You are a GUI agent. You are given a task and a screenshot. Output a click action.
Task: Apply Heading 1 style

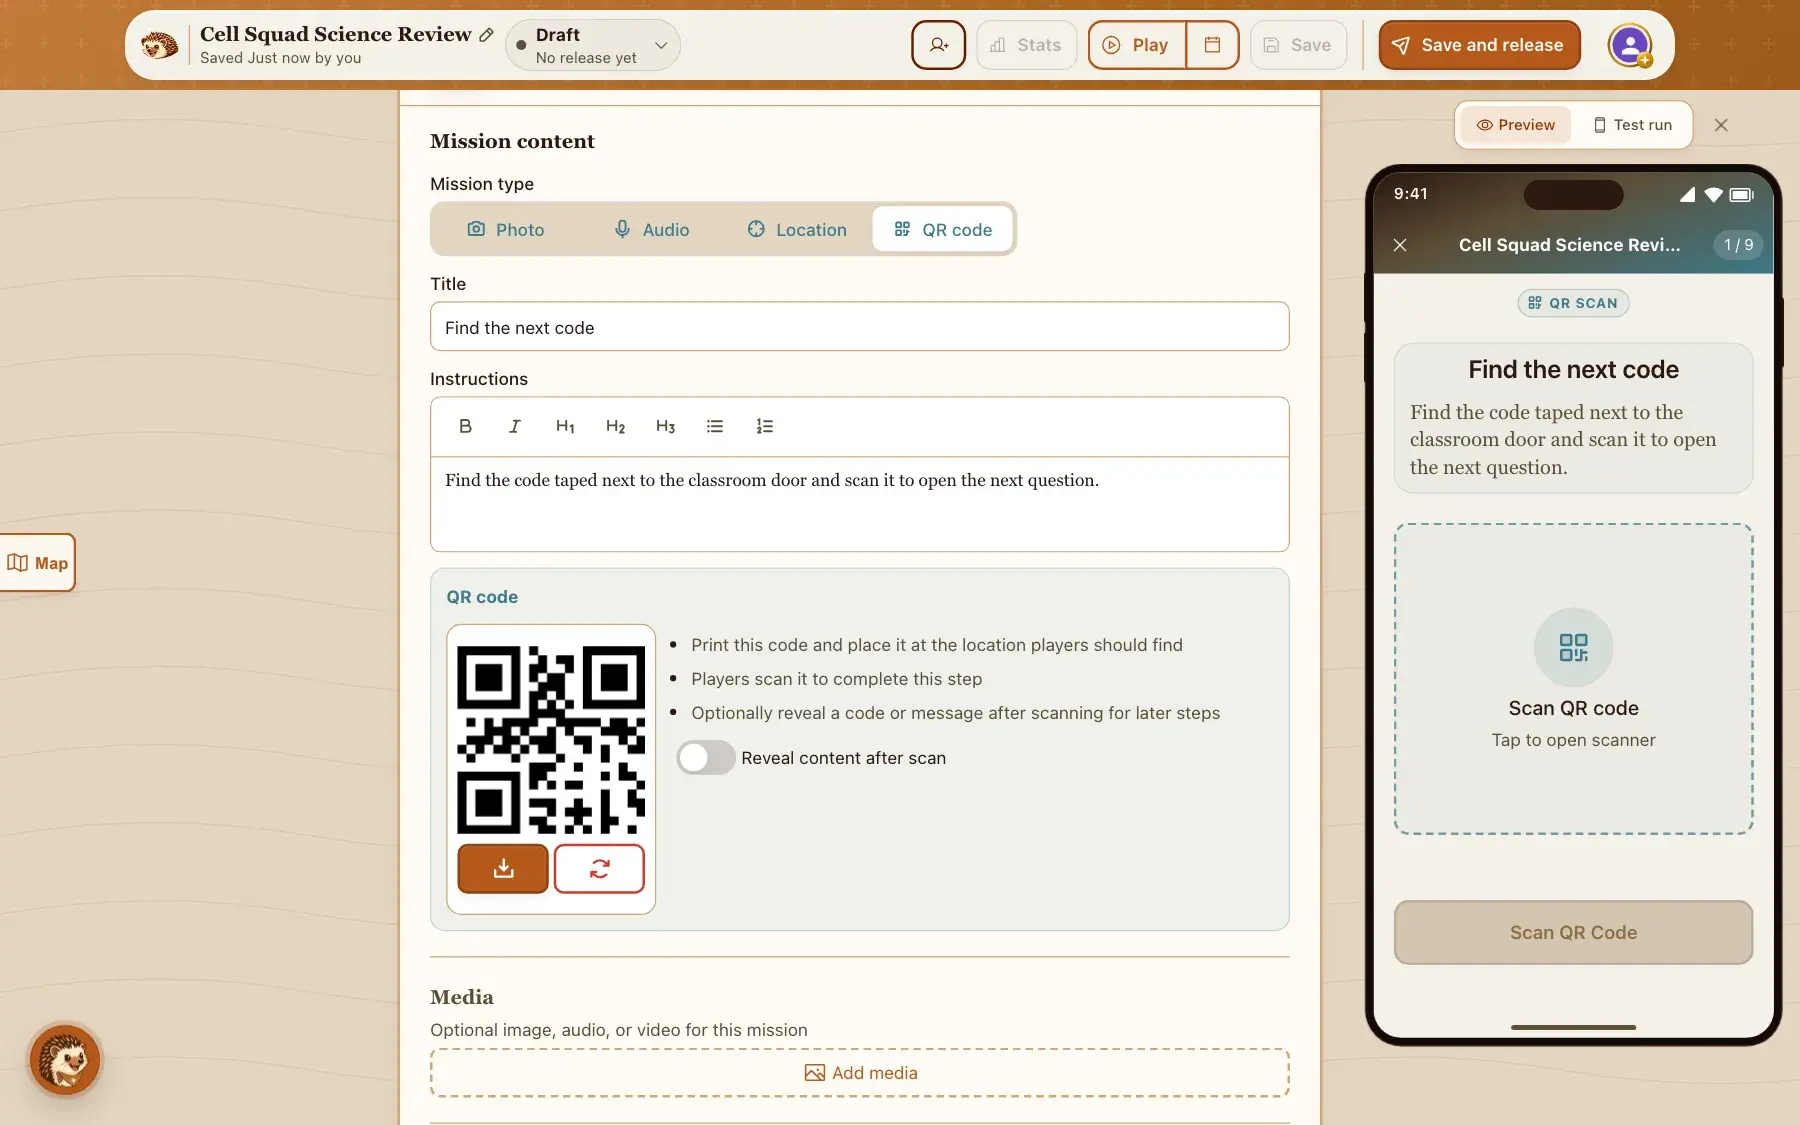pyautogui.click(x=565, y=426)
